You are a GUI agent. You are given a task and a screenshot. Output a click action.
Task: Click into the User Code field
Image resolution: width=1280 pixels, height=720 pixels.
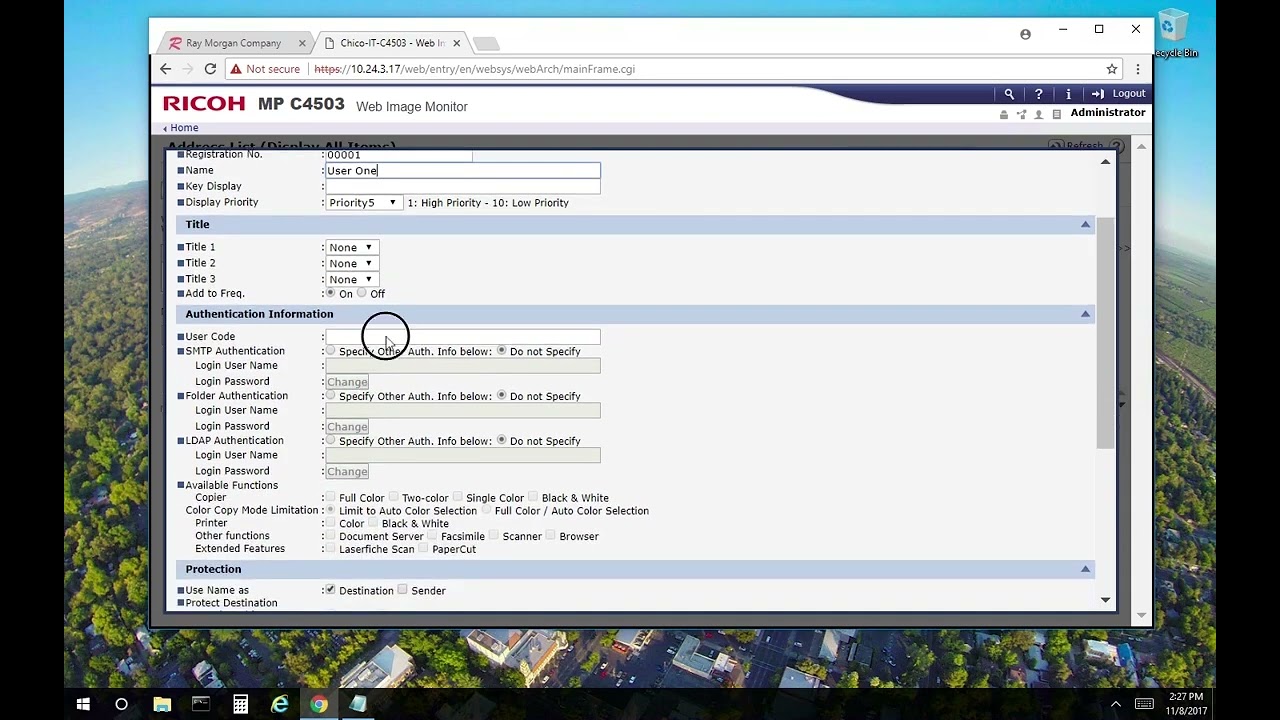coord(463,337)
